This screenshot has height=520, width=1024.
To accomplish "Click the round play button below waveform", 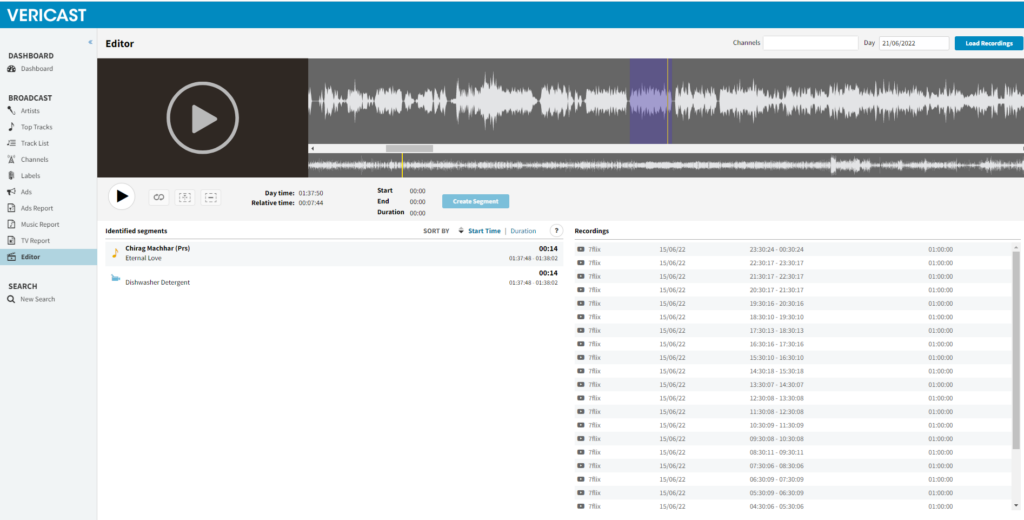I will pos(120,196).
